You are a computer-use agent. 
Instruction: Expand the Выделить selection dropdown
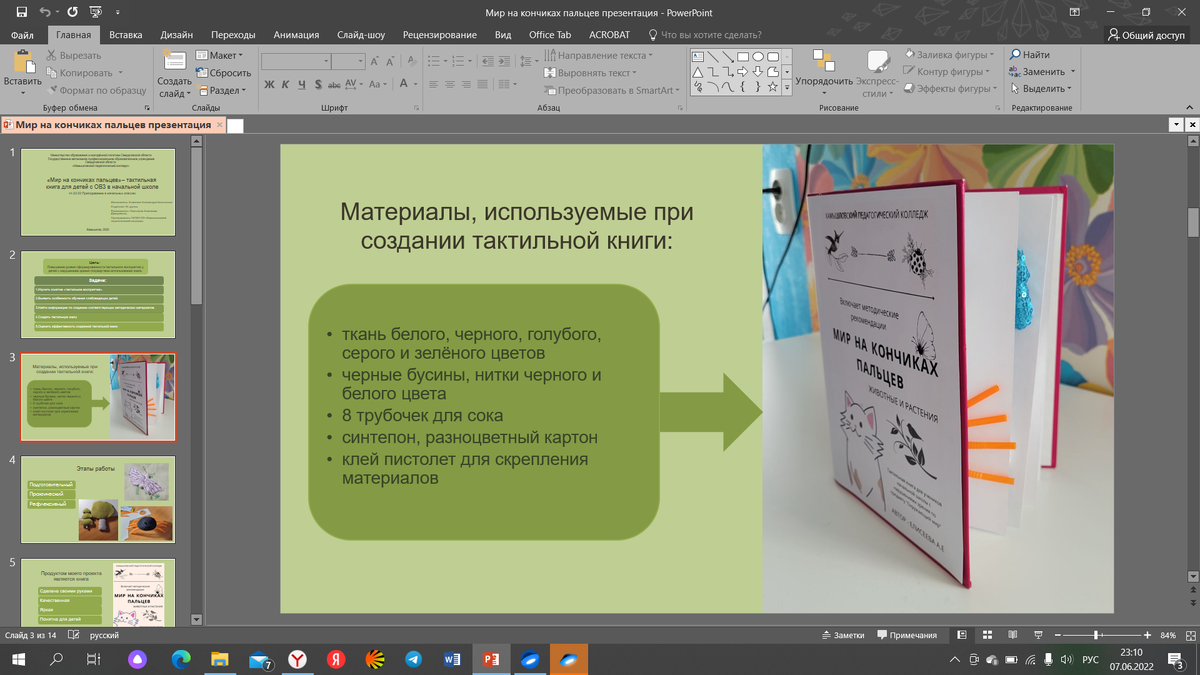[x=1043, y=89]
